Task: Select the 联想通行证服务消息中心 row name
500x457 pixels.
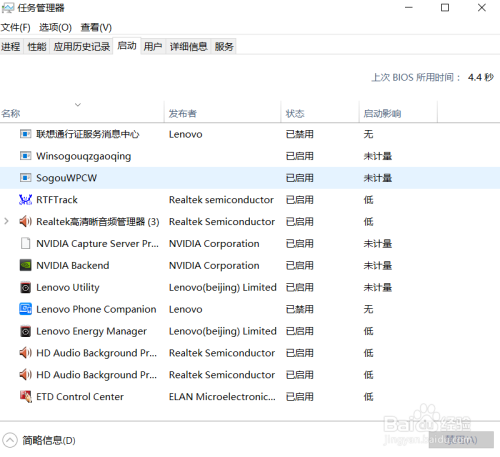Action: click(88, 134)
